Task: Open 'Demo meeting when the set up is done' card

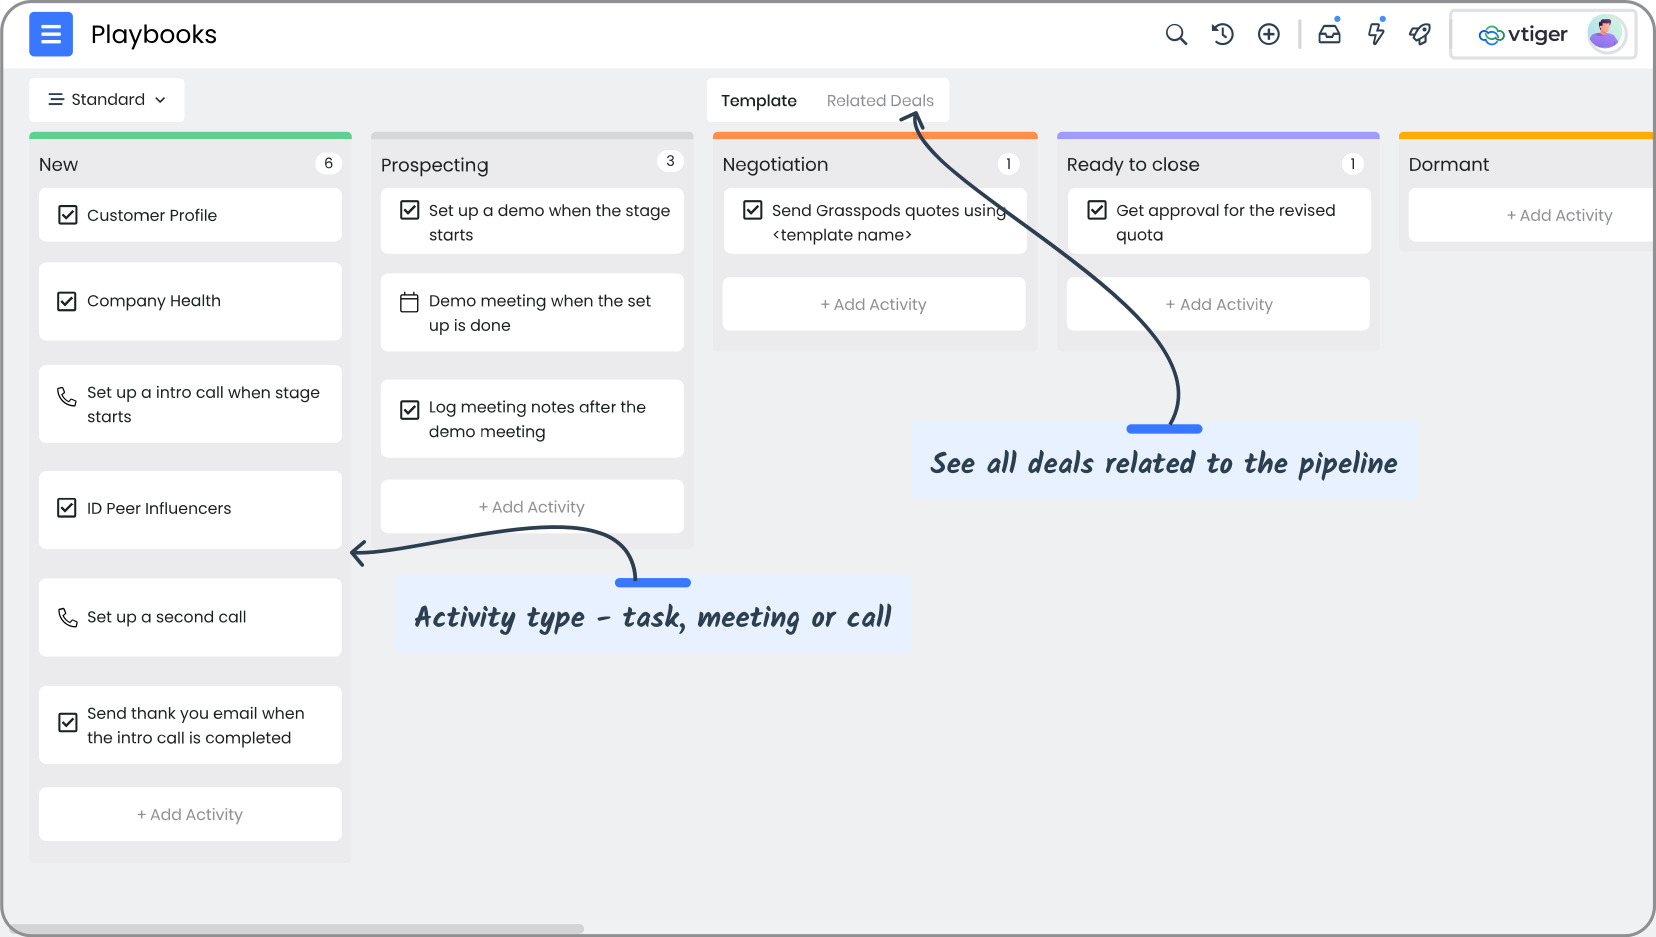Action: point(532,313)
